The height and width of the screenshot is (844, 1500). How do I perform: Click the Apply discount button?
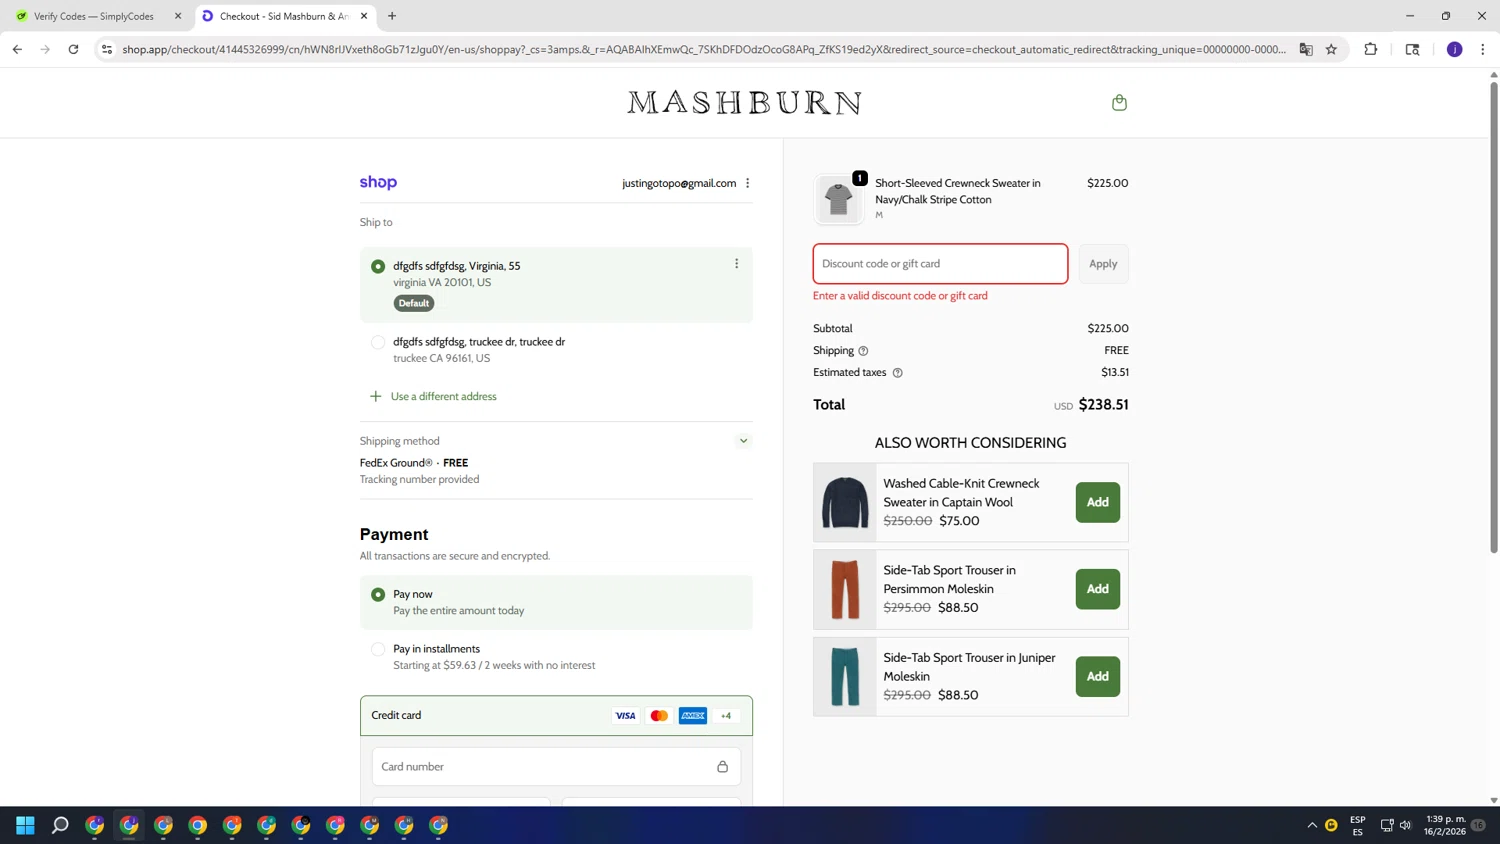(1103, 264)
